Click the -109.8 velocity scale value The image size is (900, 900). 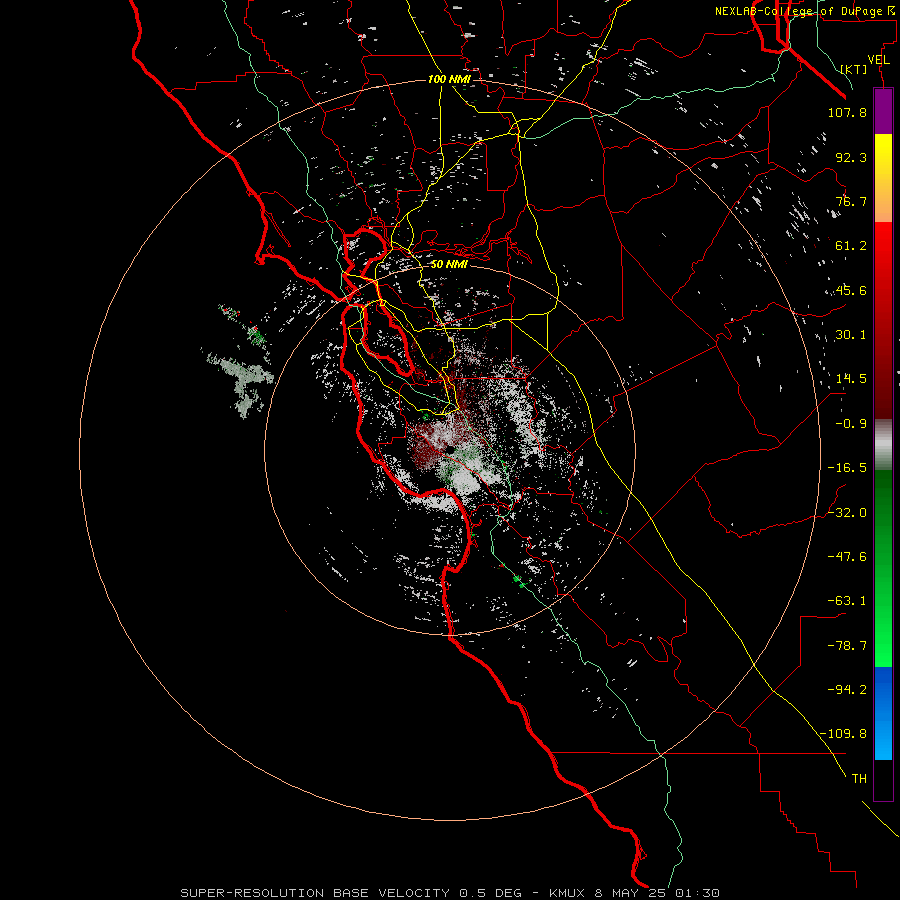point(843,734)
